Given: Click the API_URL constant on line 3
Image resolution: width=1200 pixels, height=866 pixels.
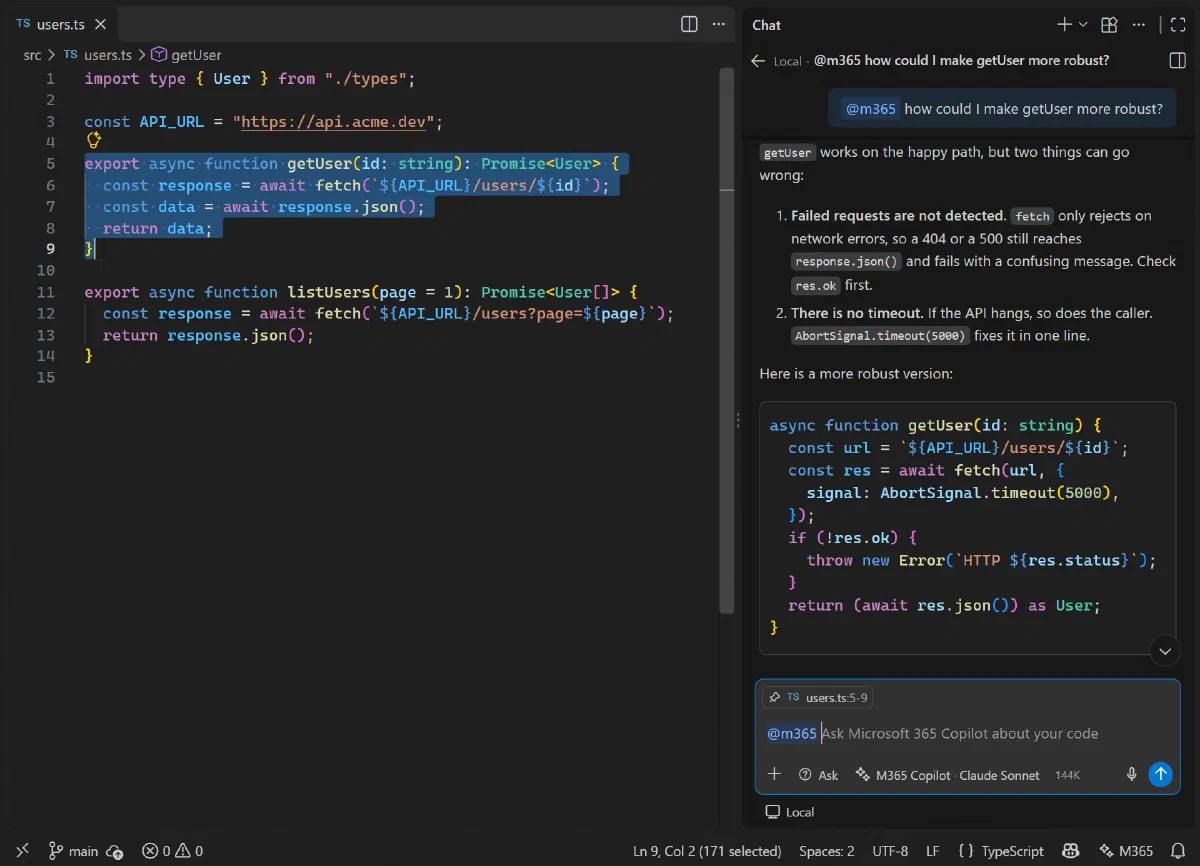Looking at the screenshot, I should [x=171, y=121].
